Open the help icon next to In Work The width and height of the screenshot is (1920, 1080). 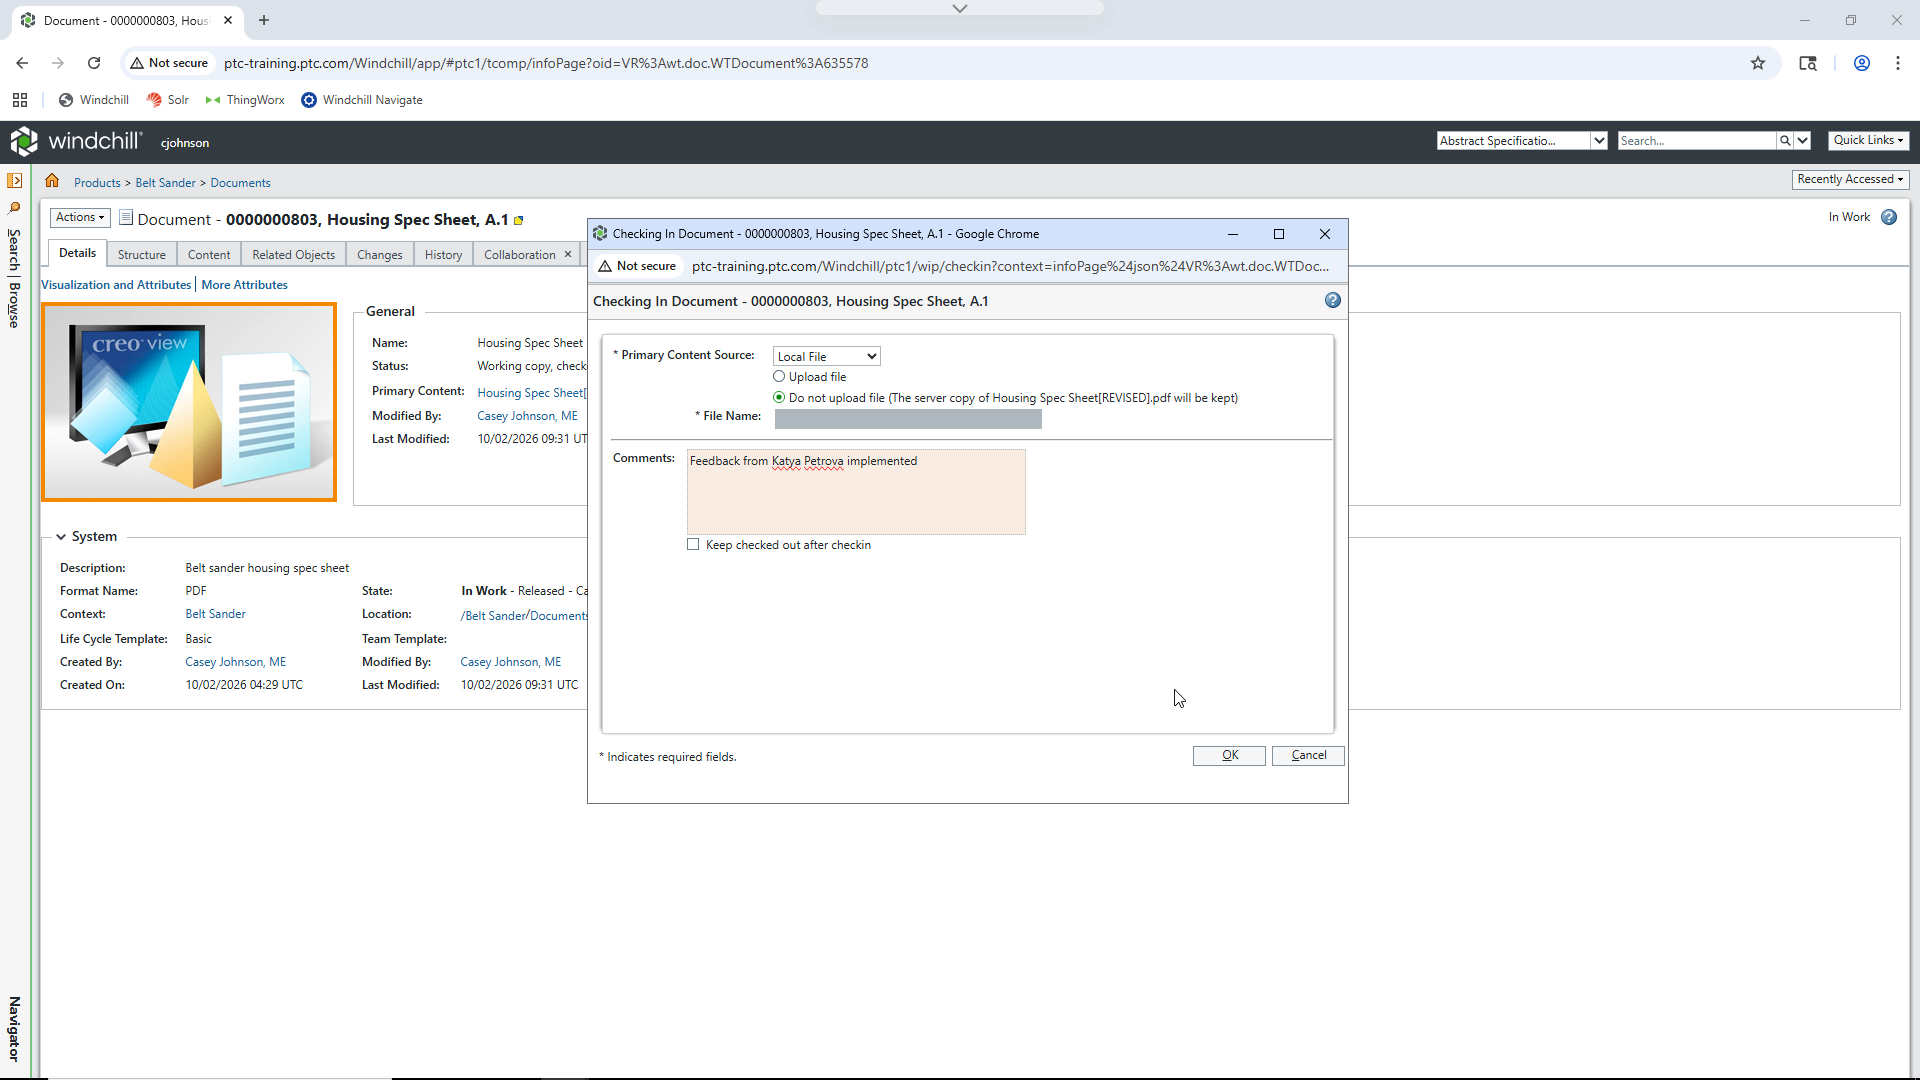click(x=1889, y=217)
